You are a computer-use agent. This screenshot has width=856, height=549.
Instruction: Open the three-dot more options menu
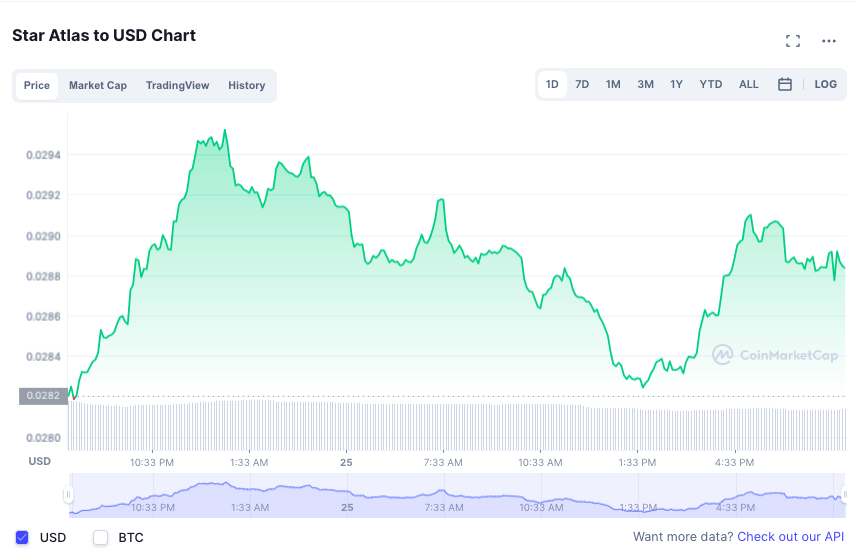(x=829, y=41)
